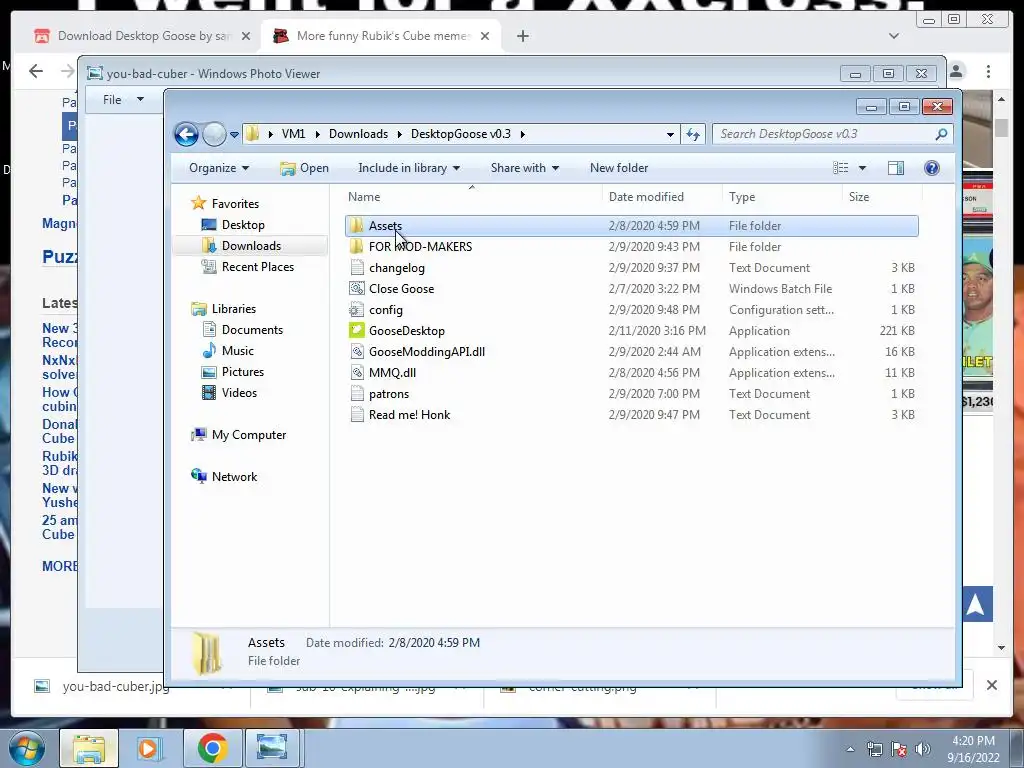Viewport: 1024px width, 768px height.
Task: Expand arrow after DesktopGoose v0.3 breadcrumb
Action: click(522, 134)
